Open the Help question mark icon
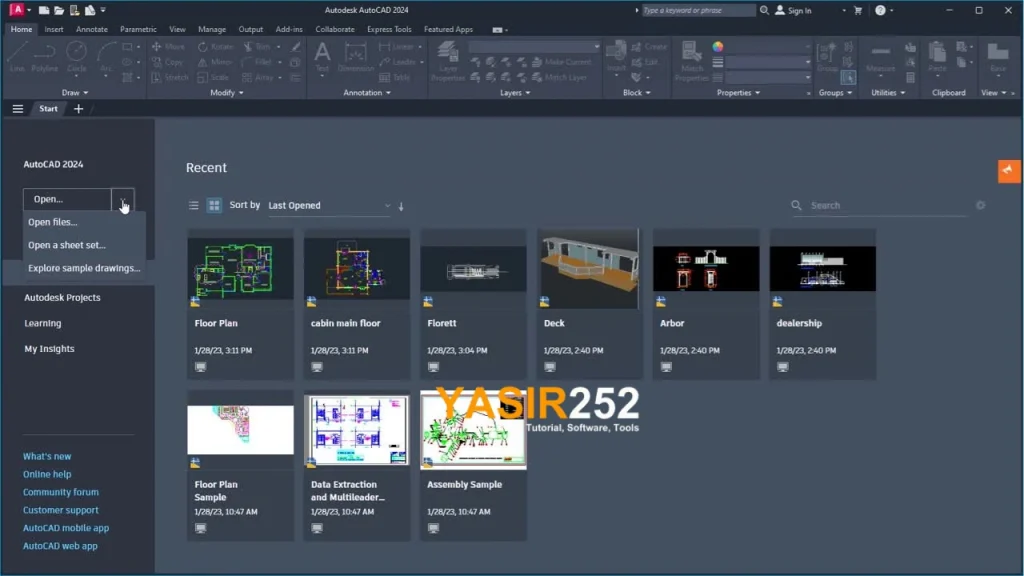Image resolution: width=1024 pixels, height=576 pixels. pyautogui.click(x=880, y=10)
